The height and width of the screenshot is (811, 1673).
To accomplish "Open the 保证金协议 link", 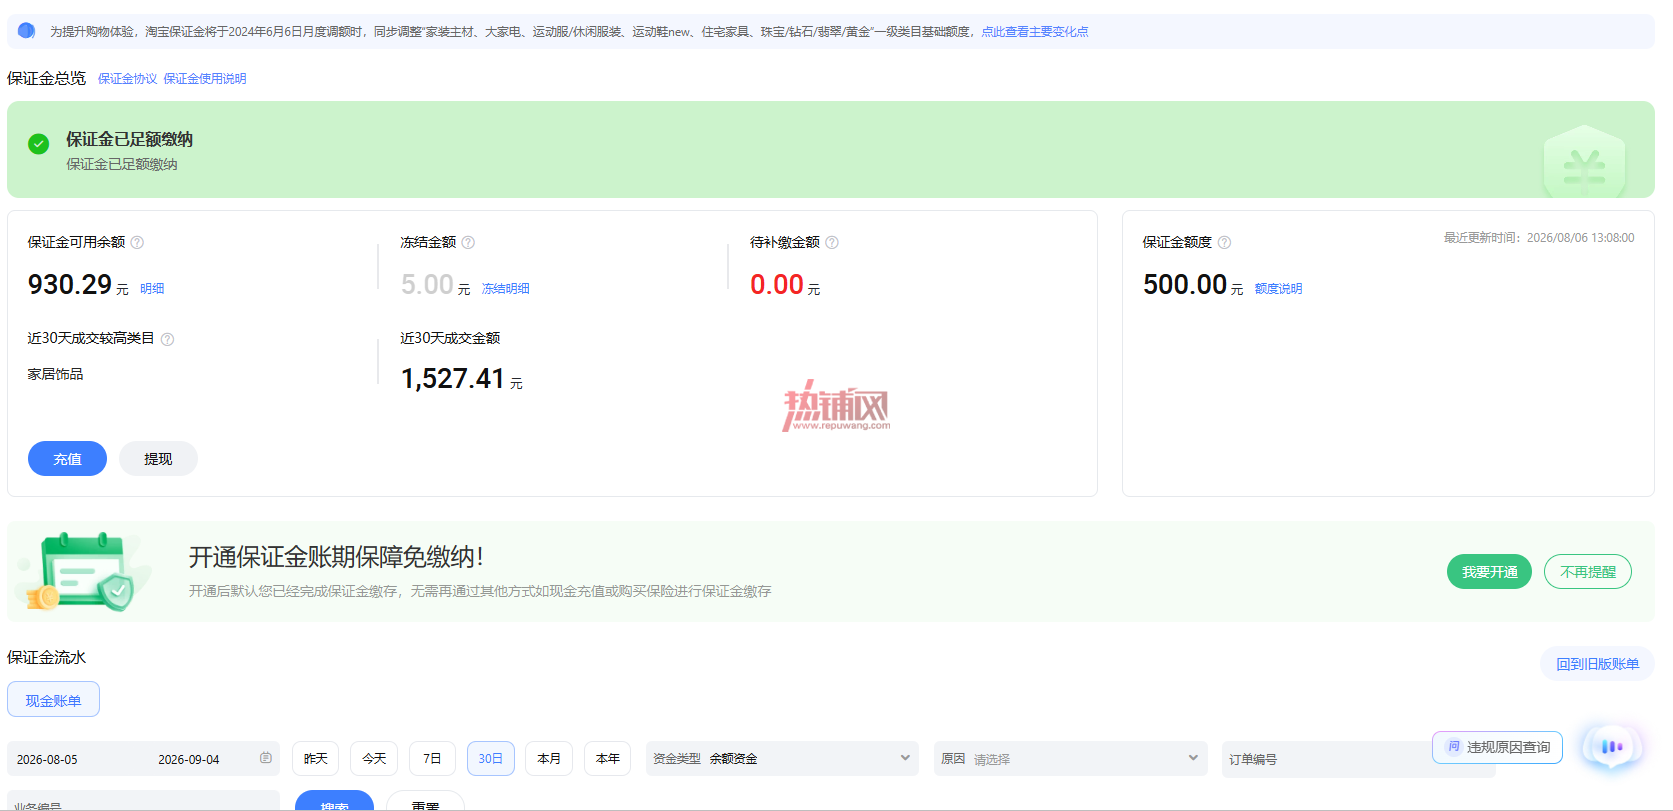I will coord(127,78).
